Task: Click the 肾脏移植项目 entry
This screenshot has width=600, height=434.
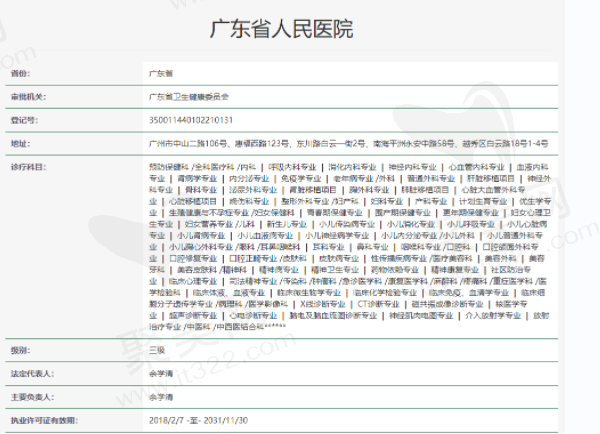Action: point(313,190)
